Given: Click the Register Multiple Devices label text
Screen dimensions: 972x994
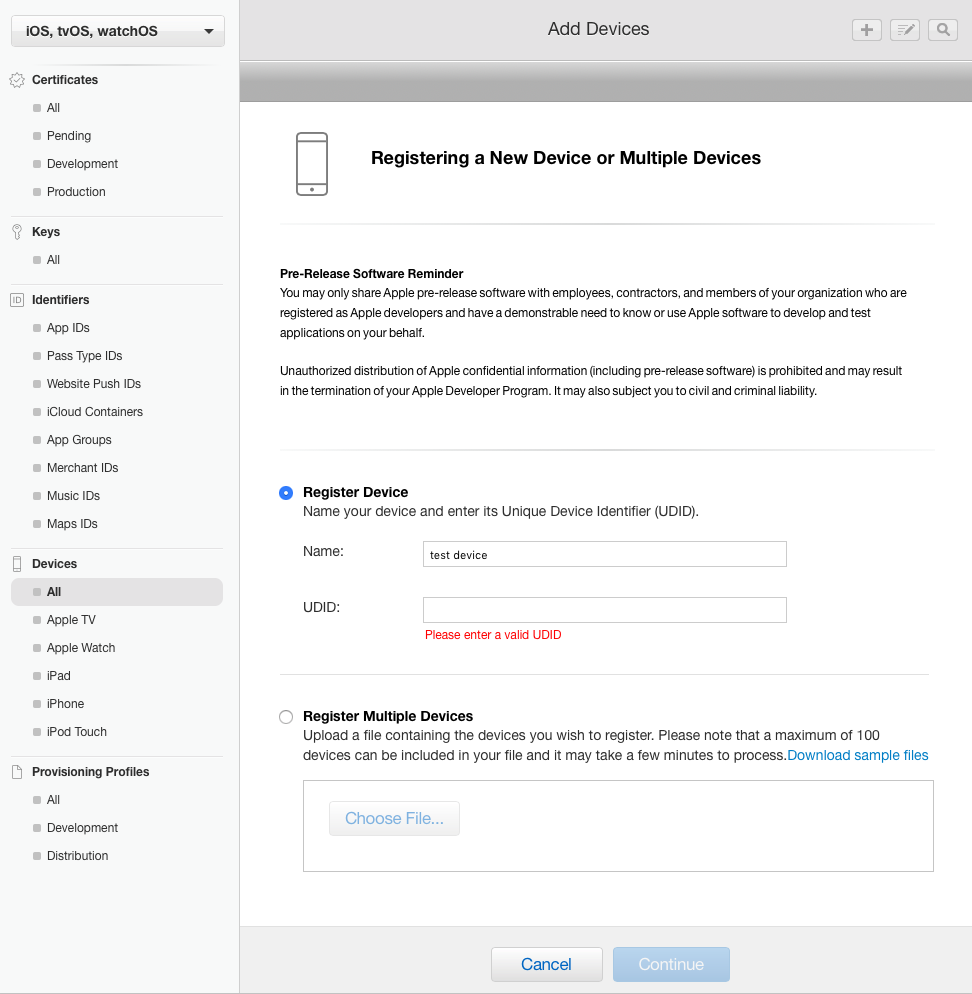Looking at the screenshot, I should click(388, 716).
